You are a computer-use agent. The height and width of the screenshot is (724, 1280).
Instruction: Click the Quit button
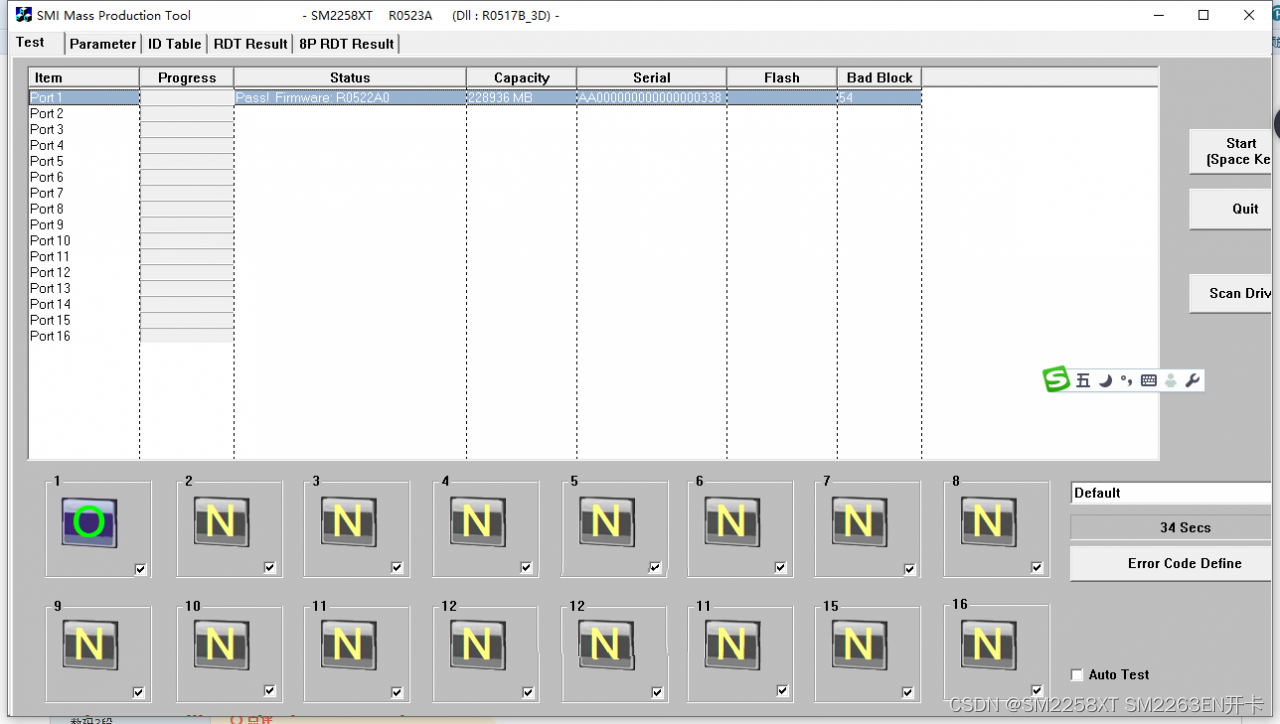1230,209
